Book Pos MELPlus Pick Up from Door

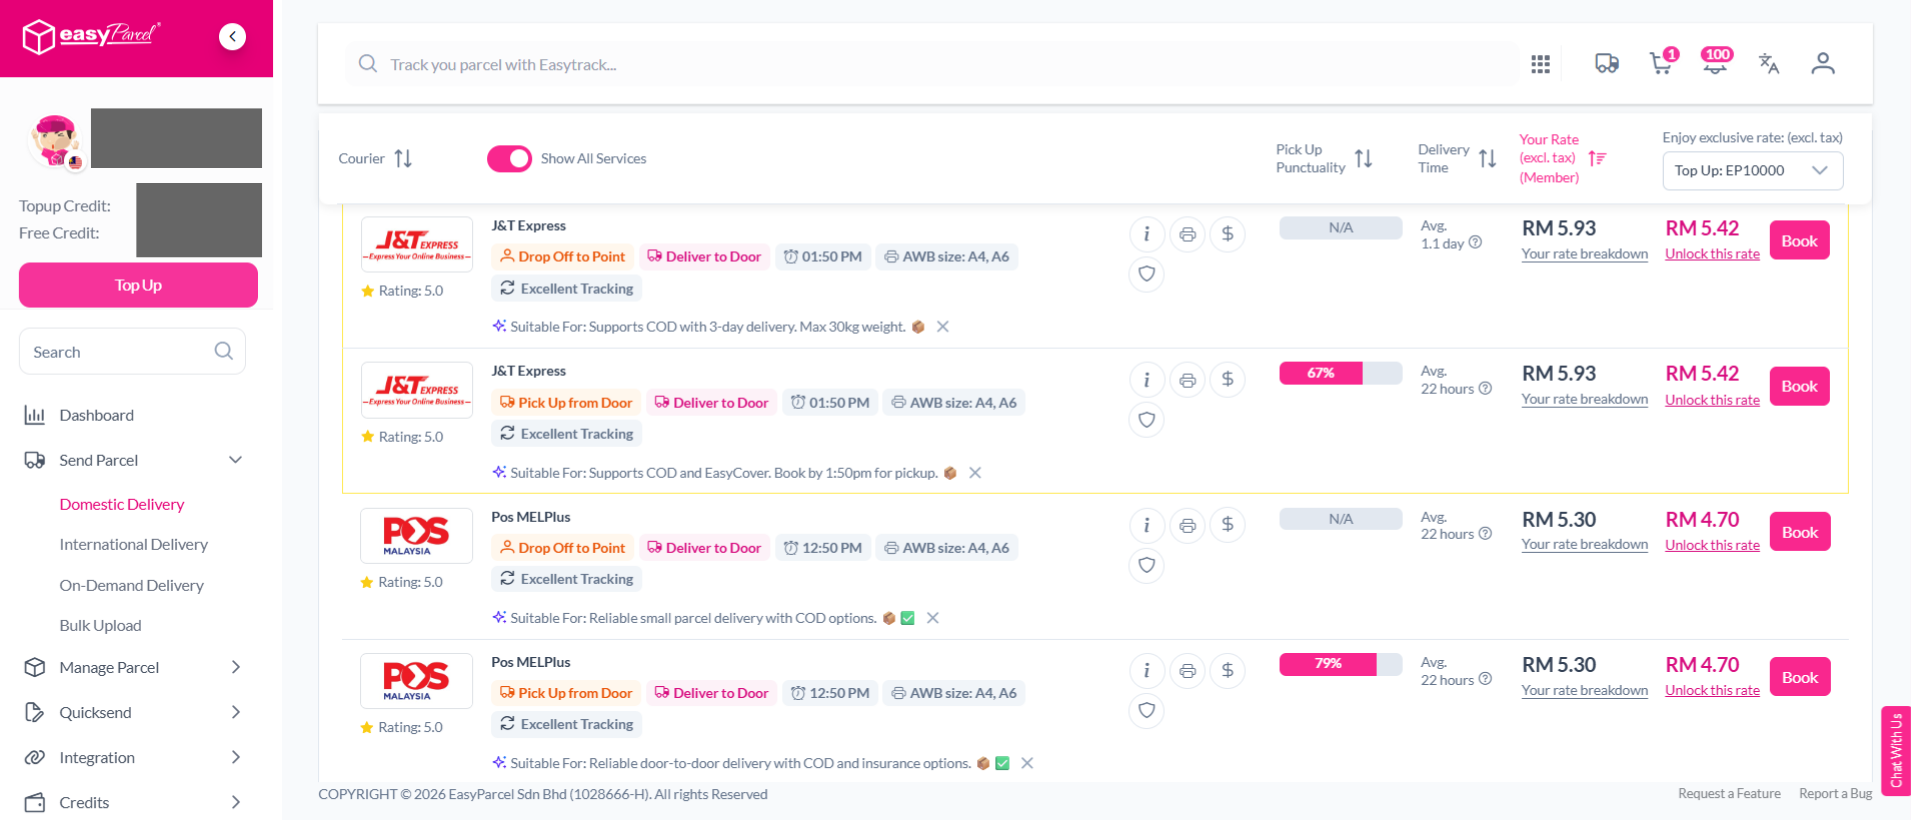pos(1799,677)
